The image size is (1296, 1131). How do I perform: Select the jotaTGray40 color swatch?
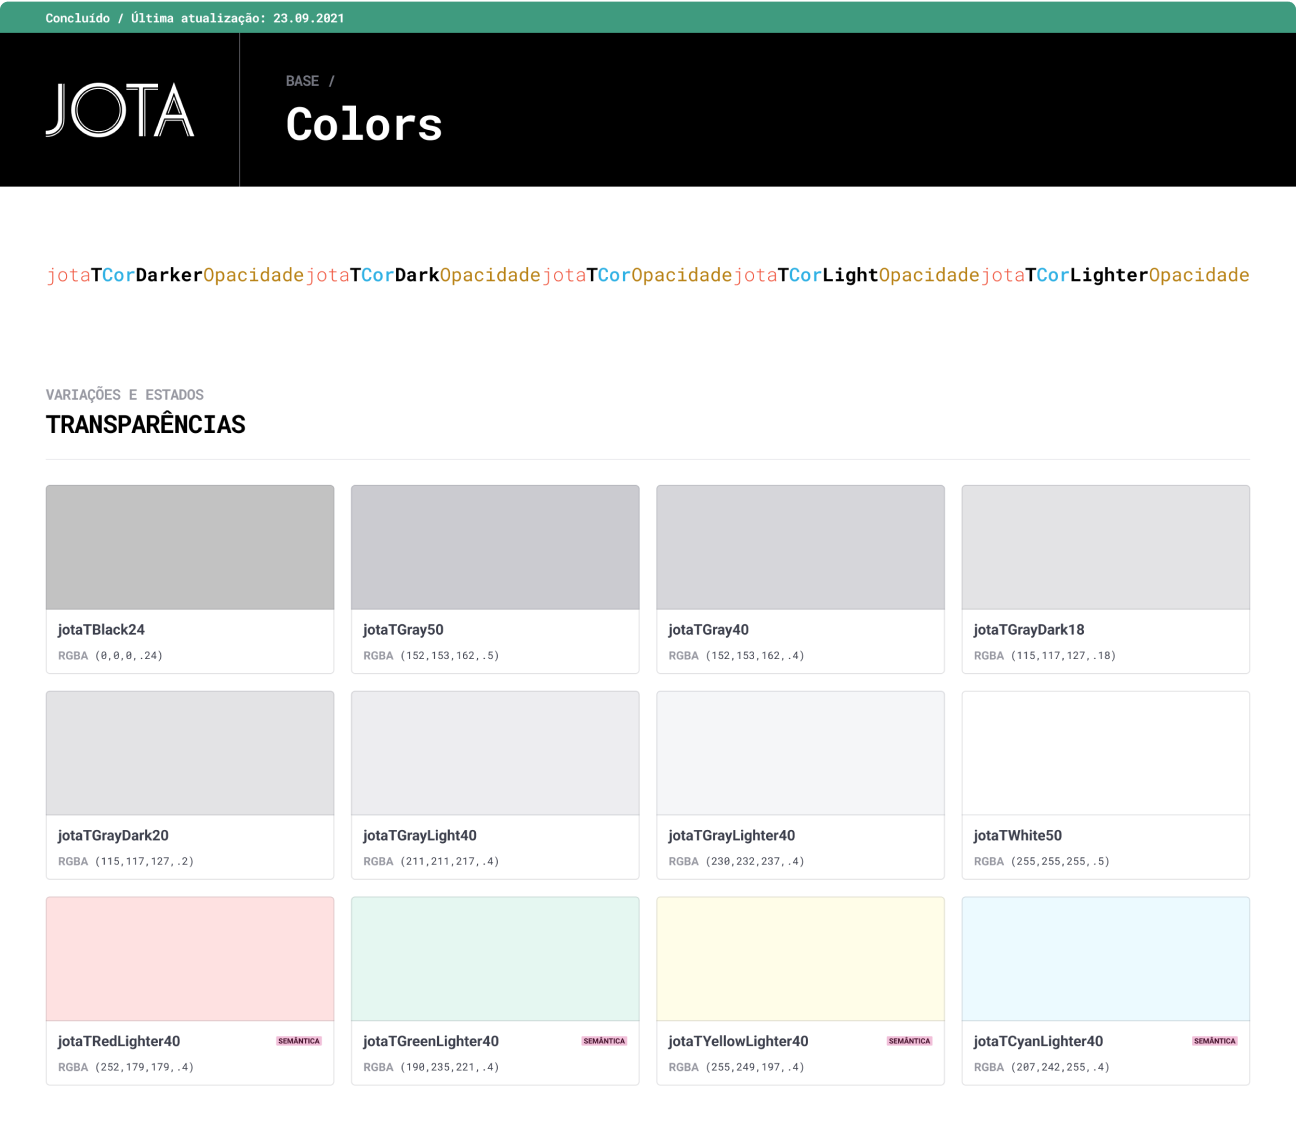point(800,547)
